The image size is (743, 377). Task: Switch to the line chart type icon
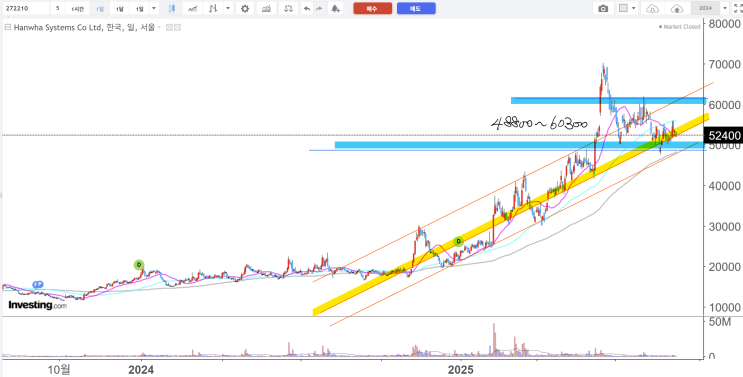pyautogui.click(x=193, y=8)
